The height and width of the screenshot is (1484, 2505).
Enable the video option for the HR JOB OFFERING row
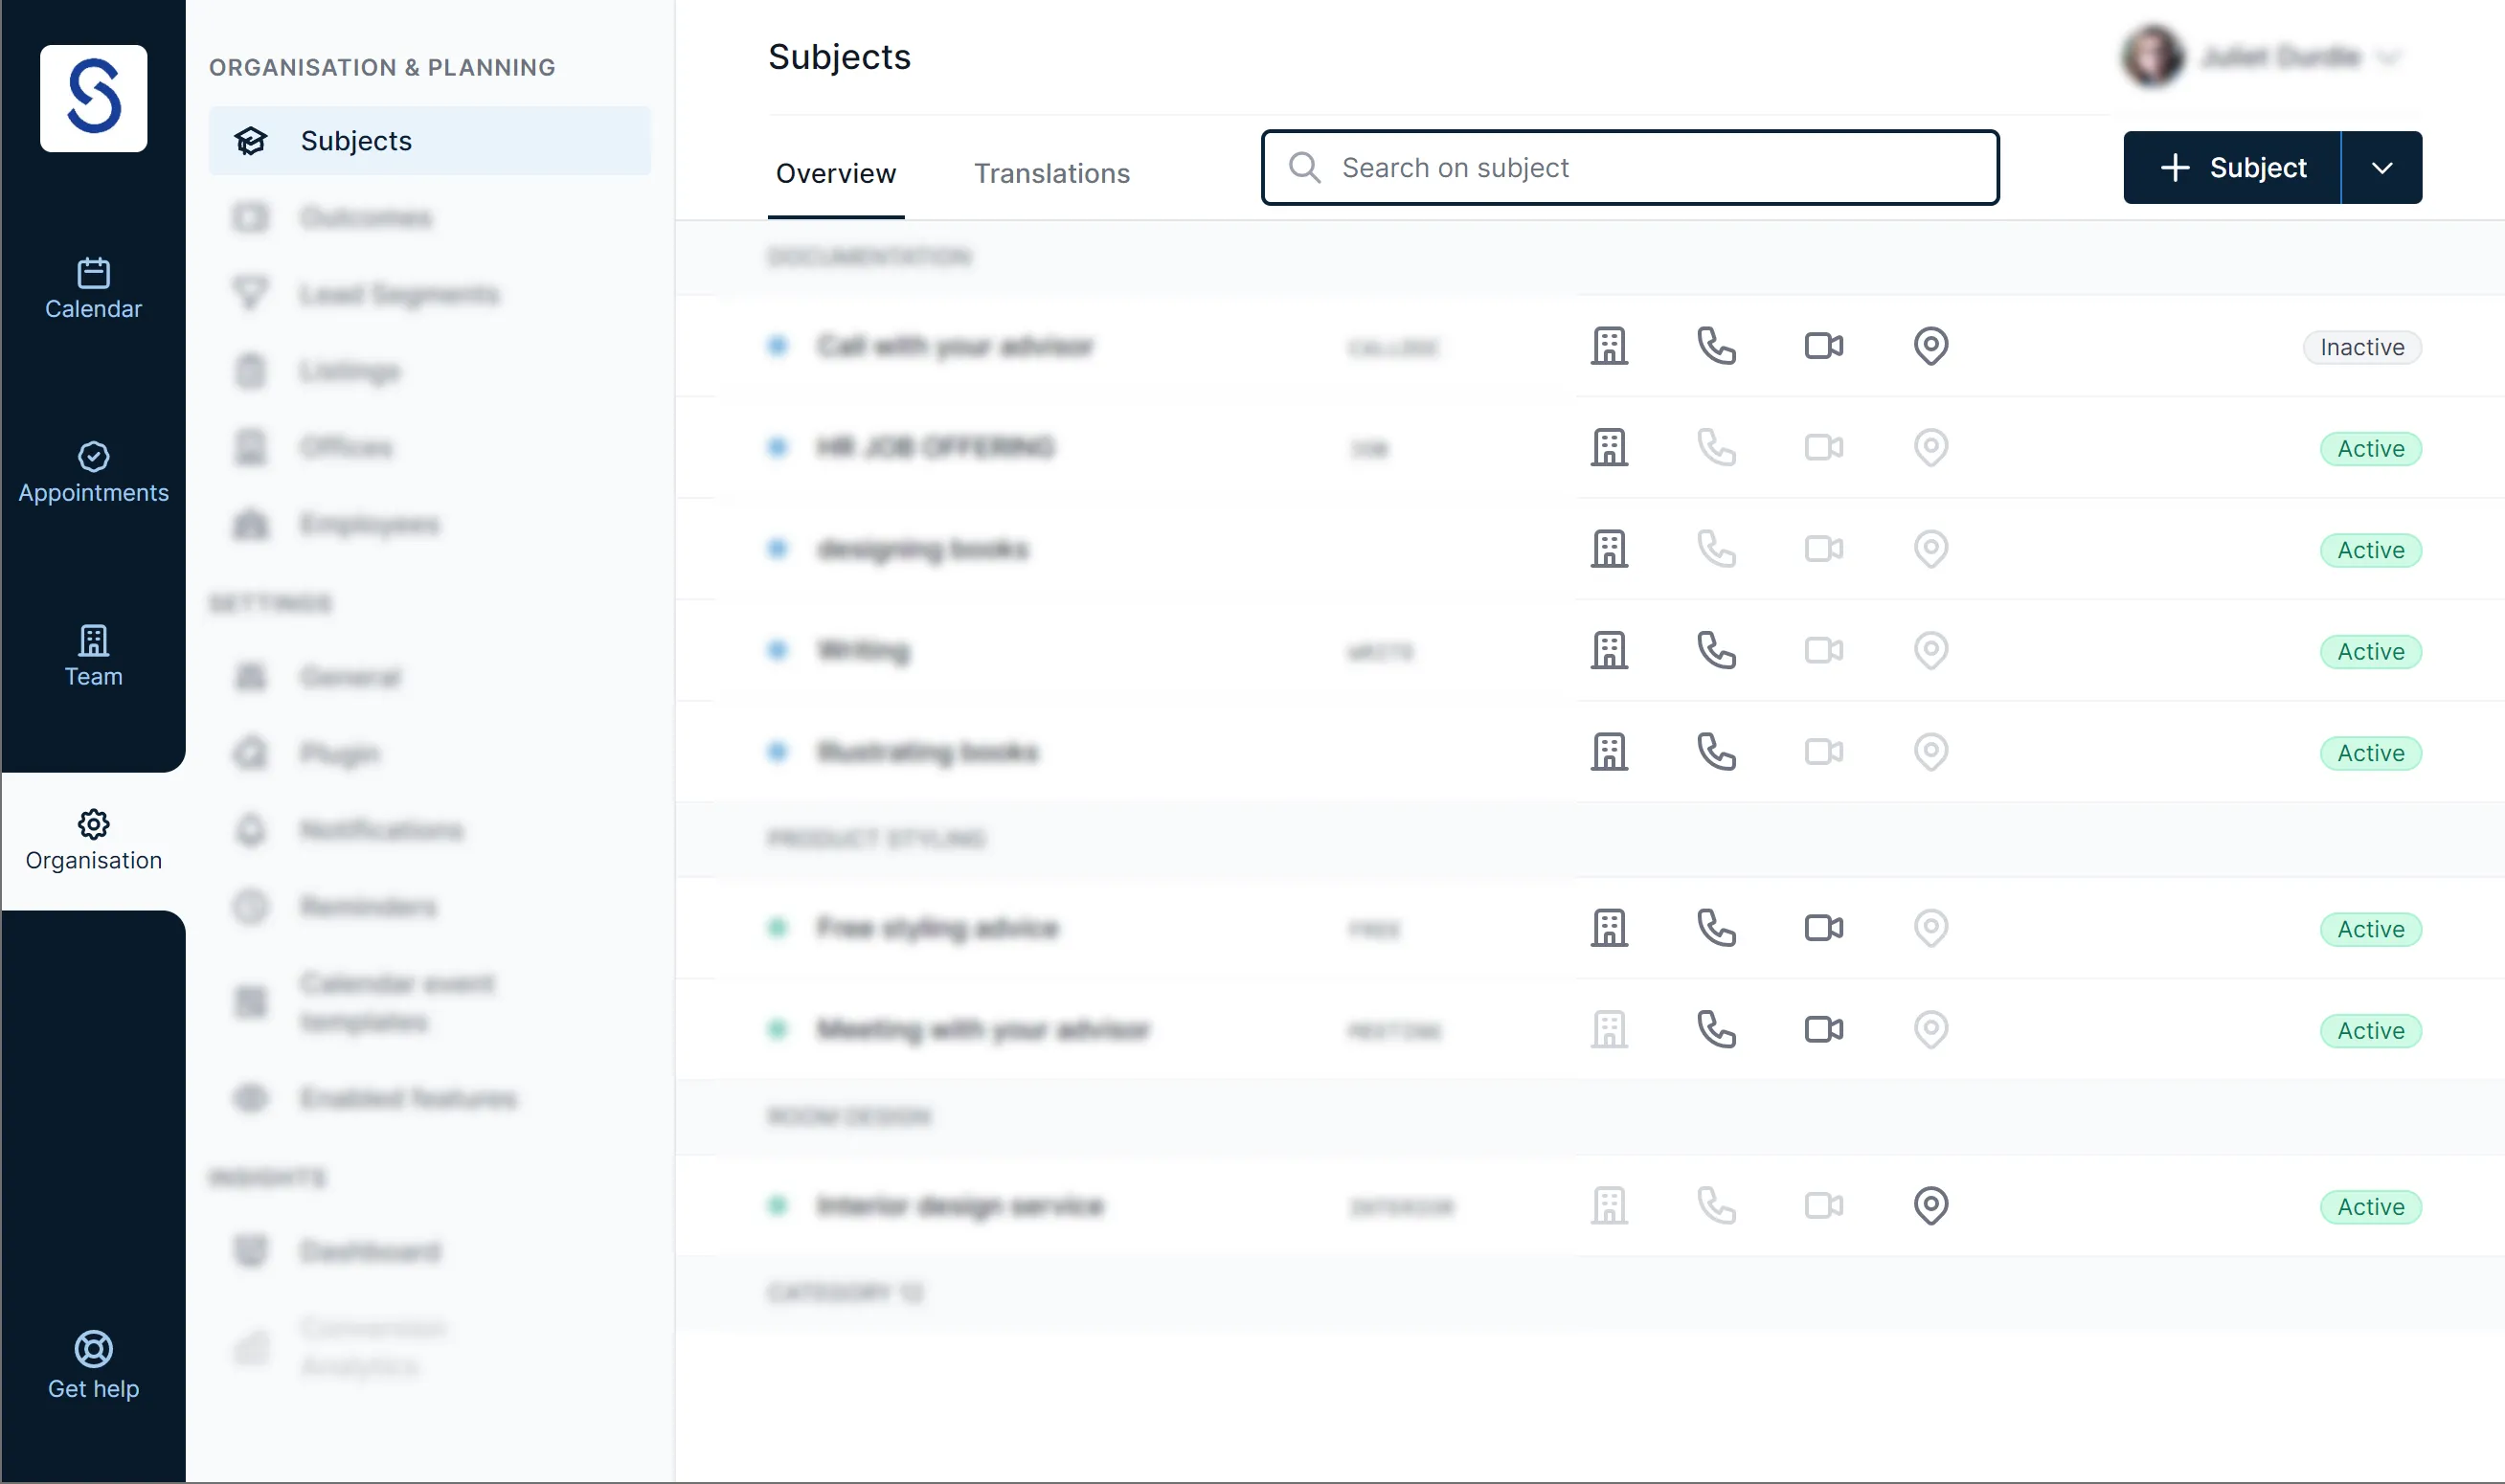point(1823,447)
